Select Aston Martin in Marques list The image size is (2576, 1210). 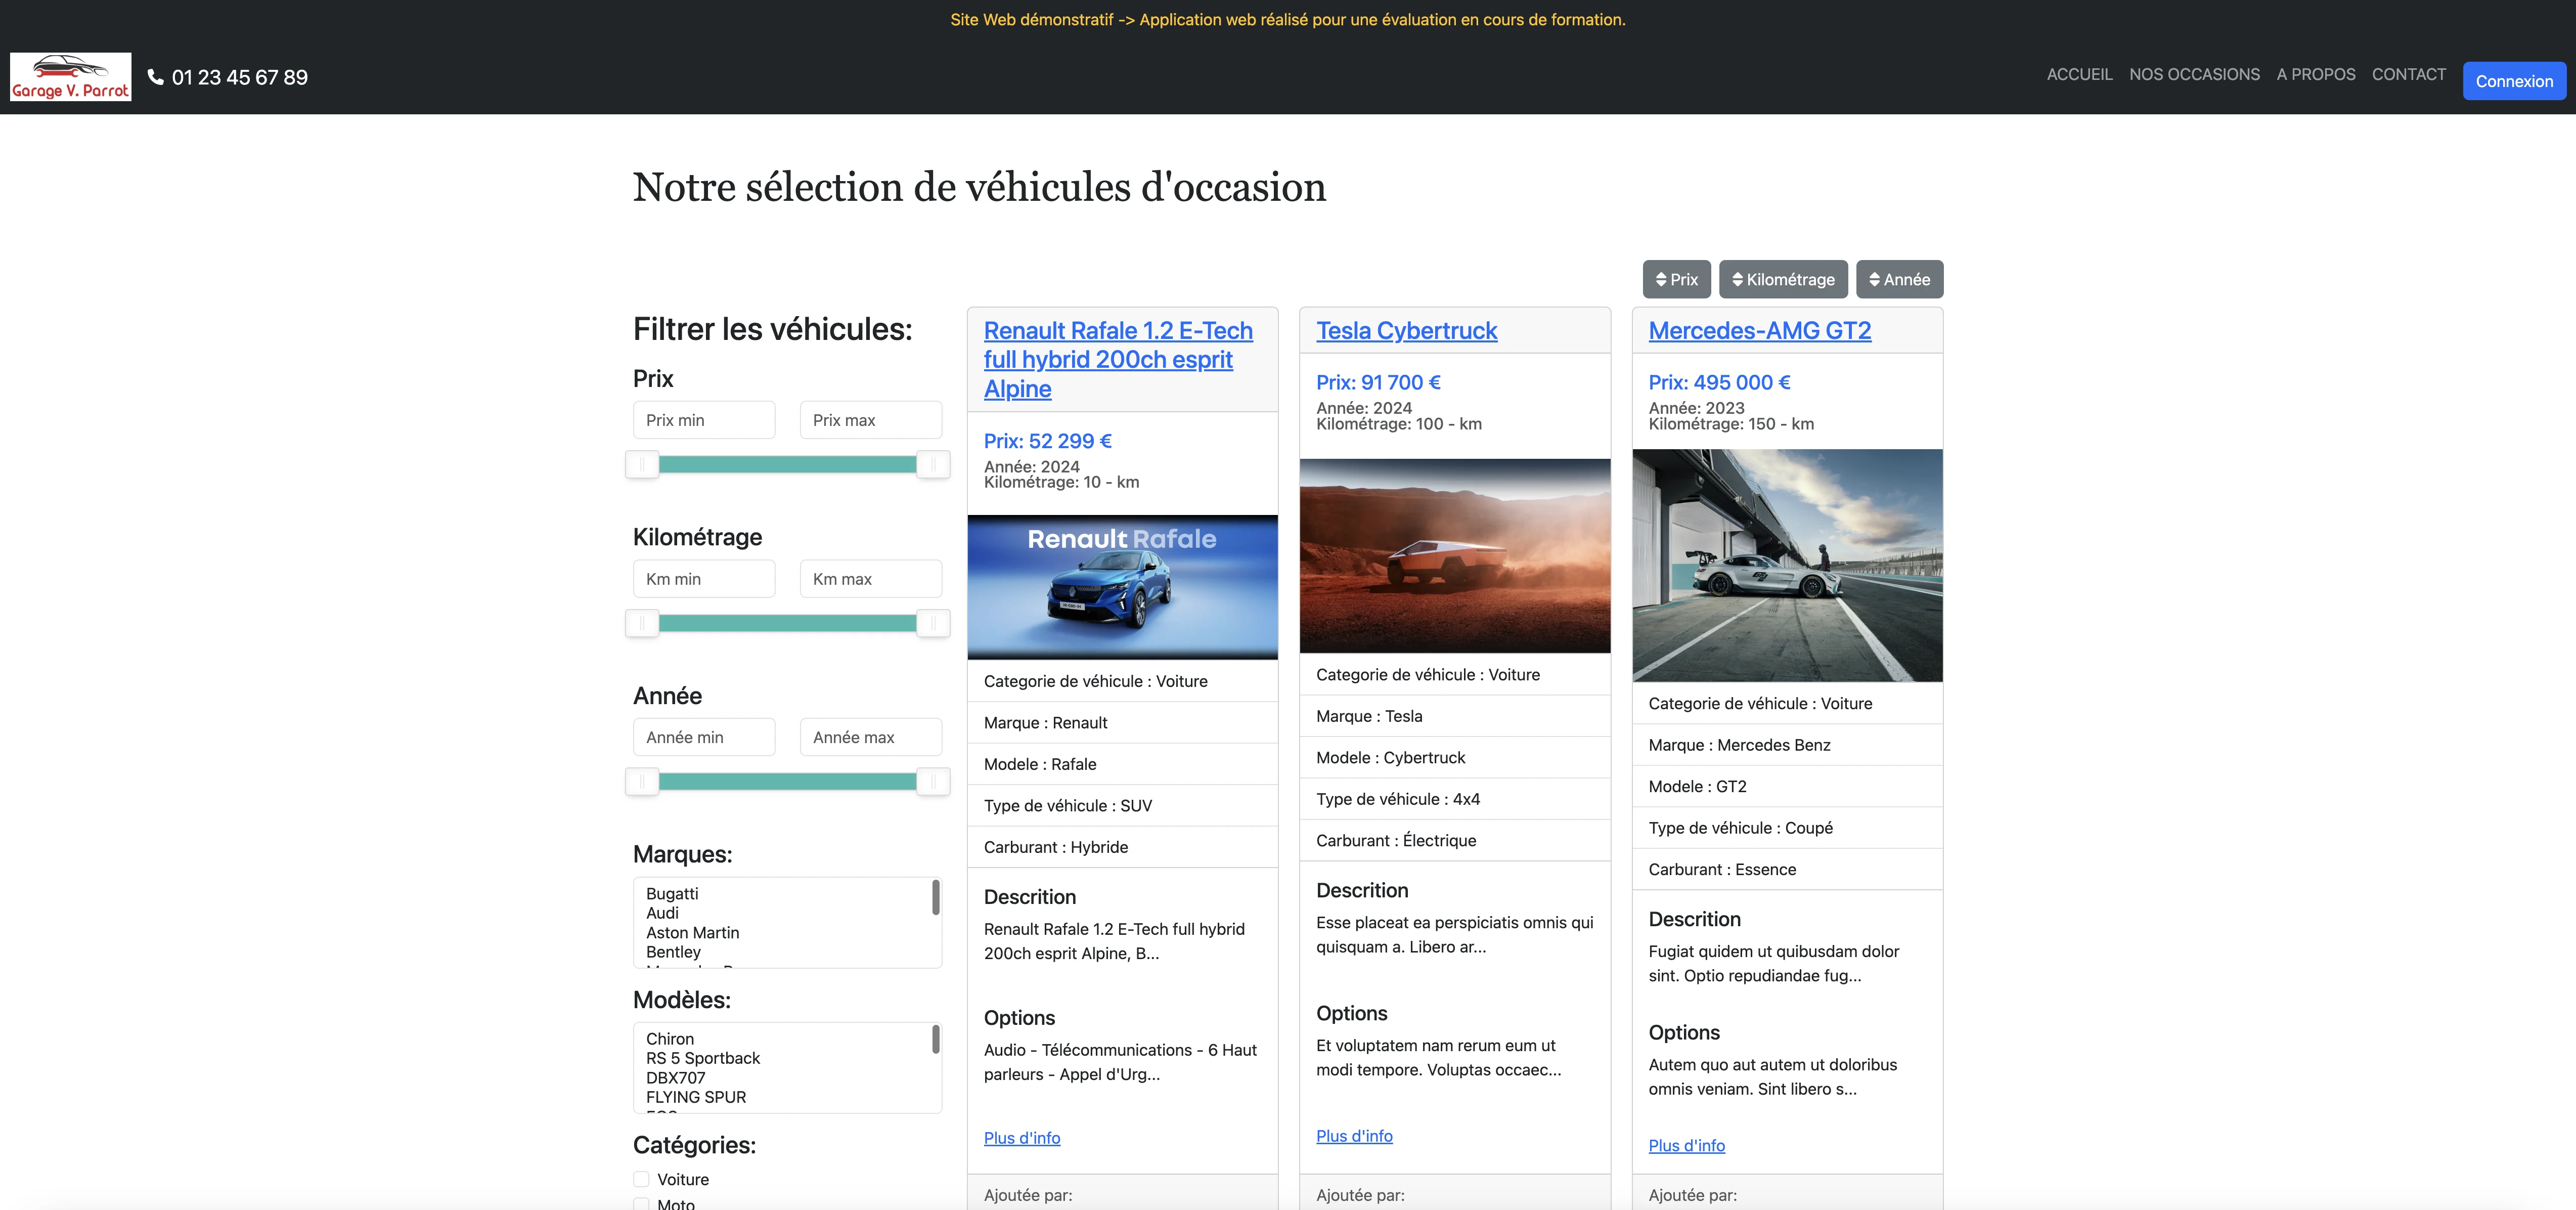pos(692,932)
